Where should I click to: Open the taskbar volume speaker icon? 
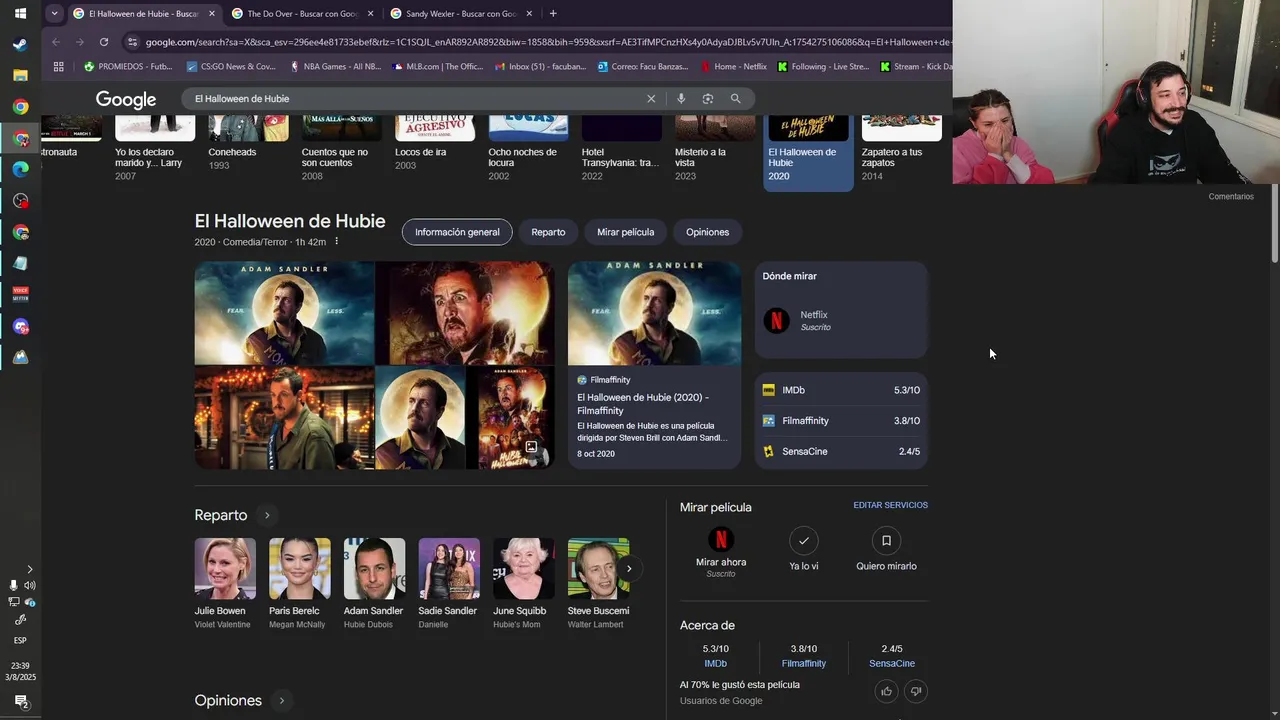[30, 585]
